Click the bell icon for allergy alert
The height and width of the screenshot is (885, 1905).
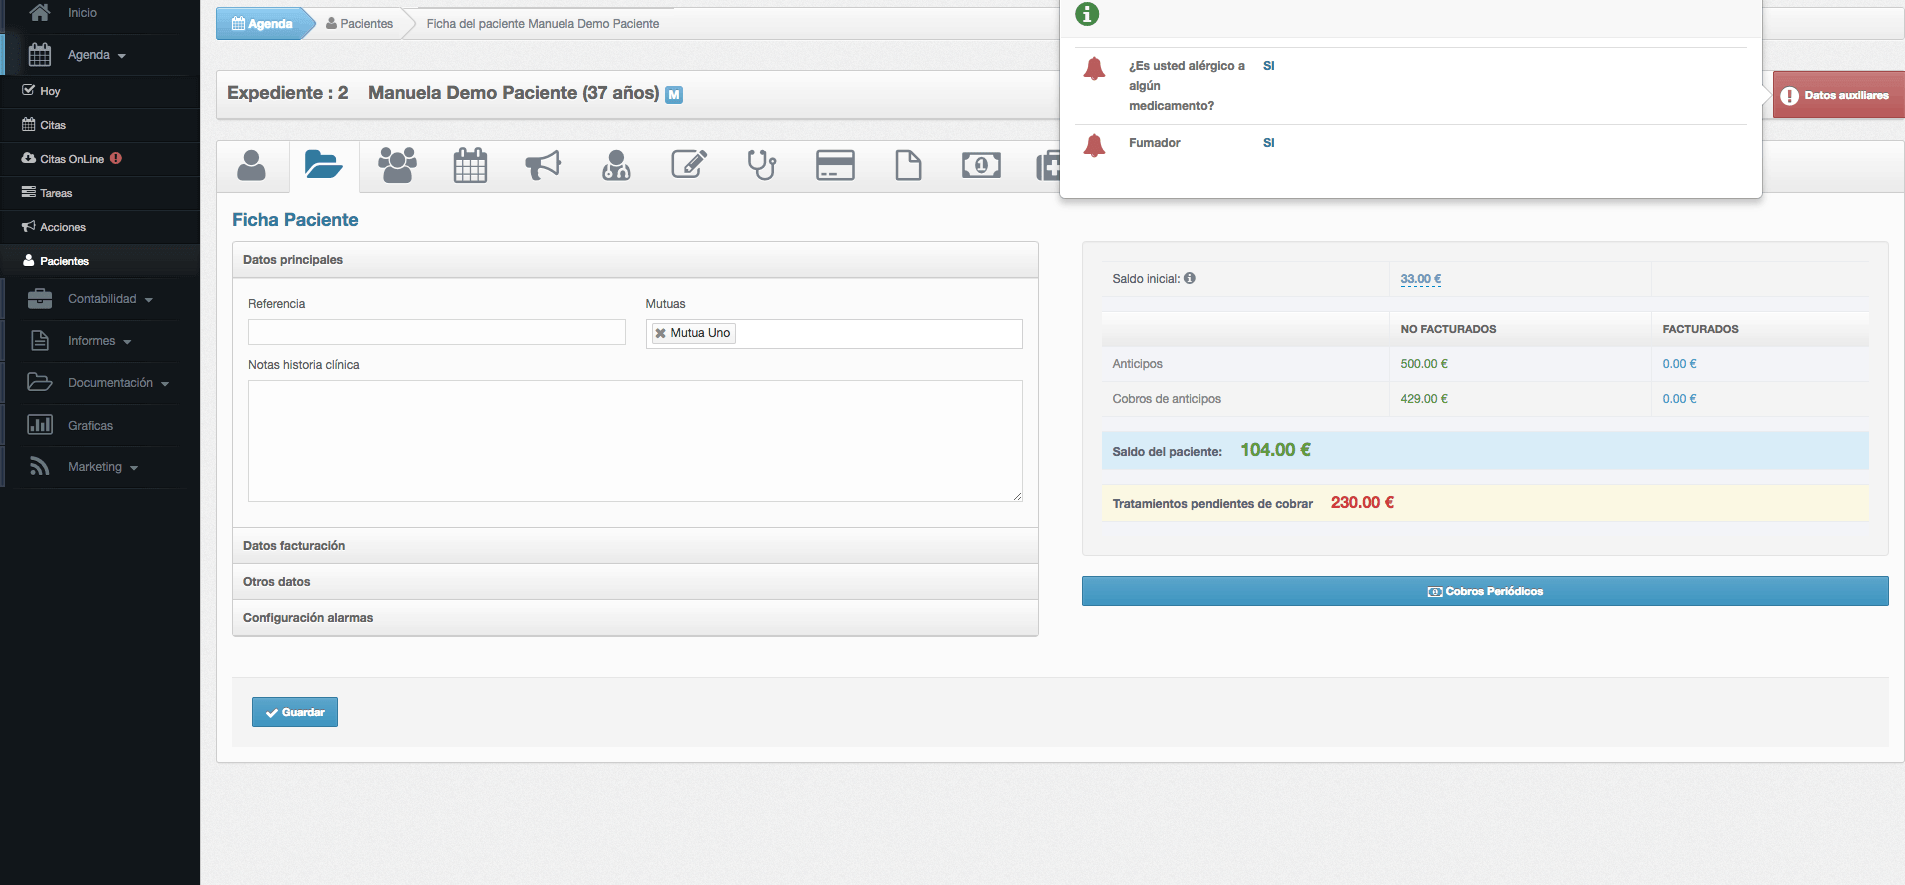click(1095, 68)
